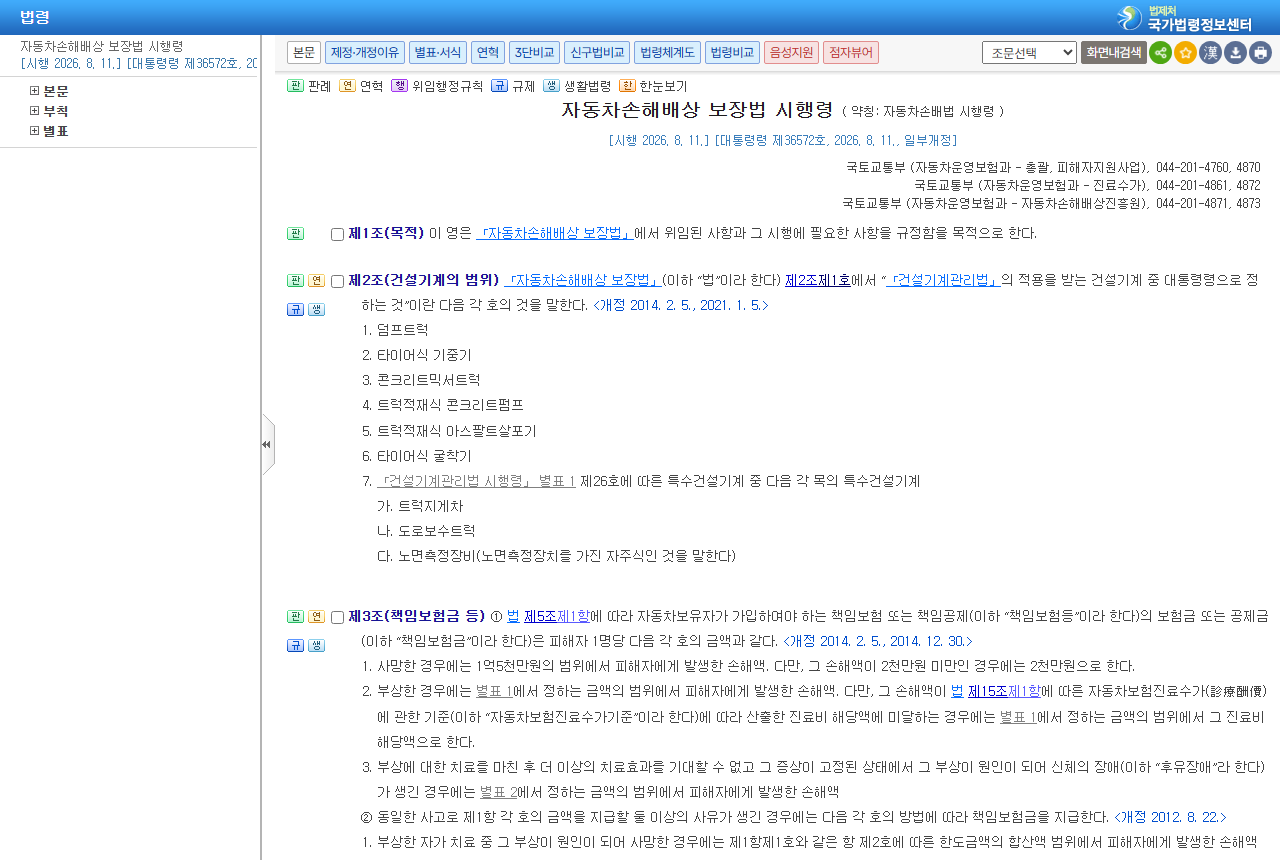This screenshot has width=1280, height=860.
Task: Open 생 living-law icon beside 제3조
Action: click(316, 645)
